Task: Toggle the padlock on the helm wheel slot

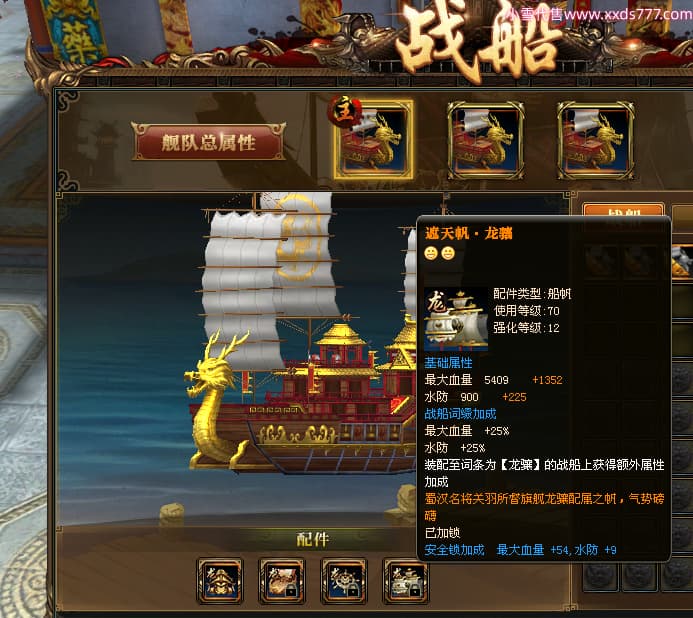Action: (x=353, y=591)
